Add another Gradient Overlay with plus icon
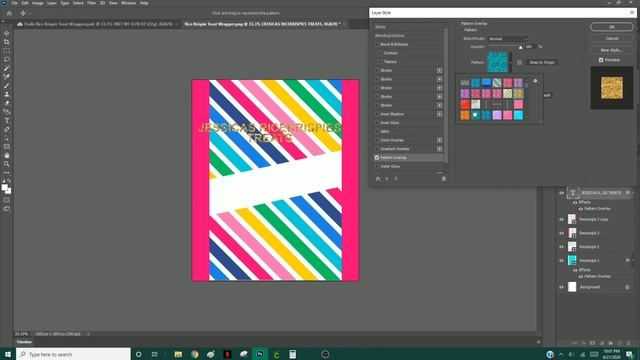 click(440, 149)
